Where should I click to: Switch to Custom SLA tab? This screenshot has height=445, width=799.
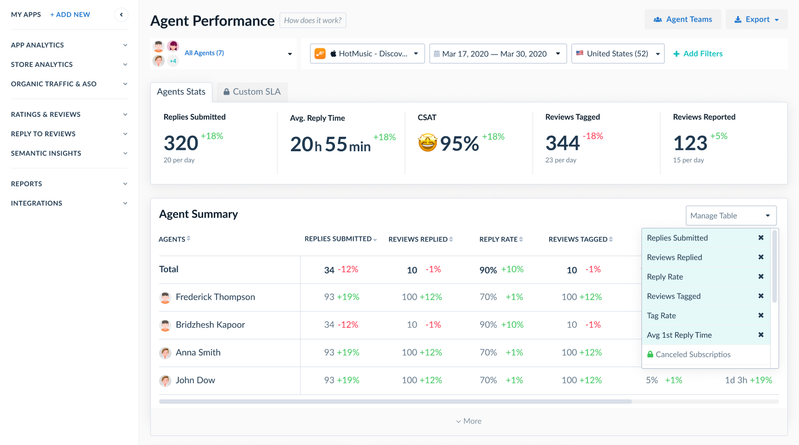(252, 92)
